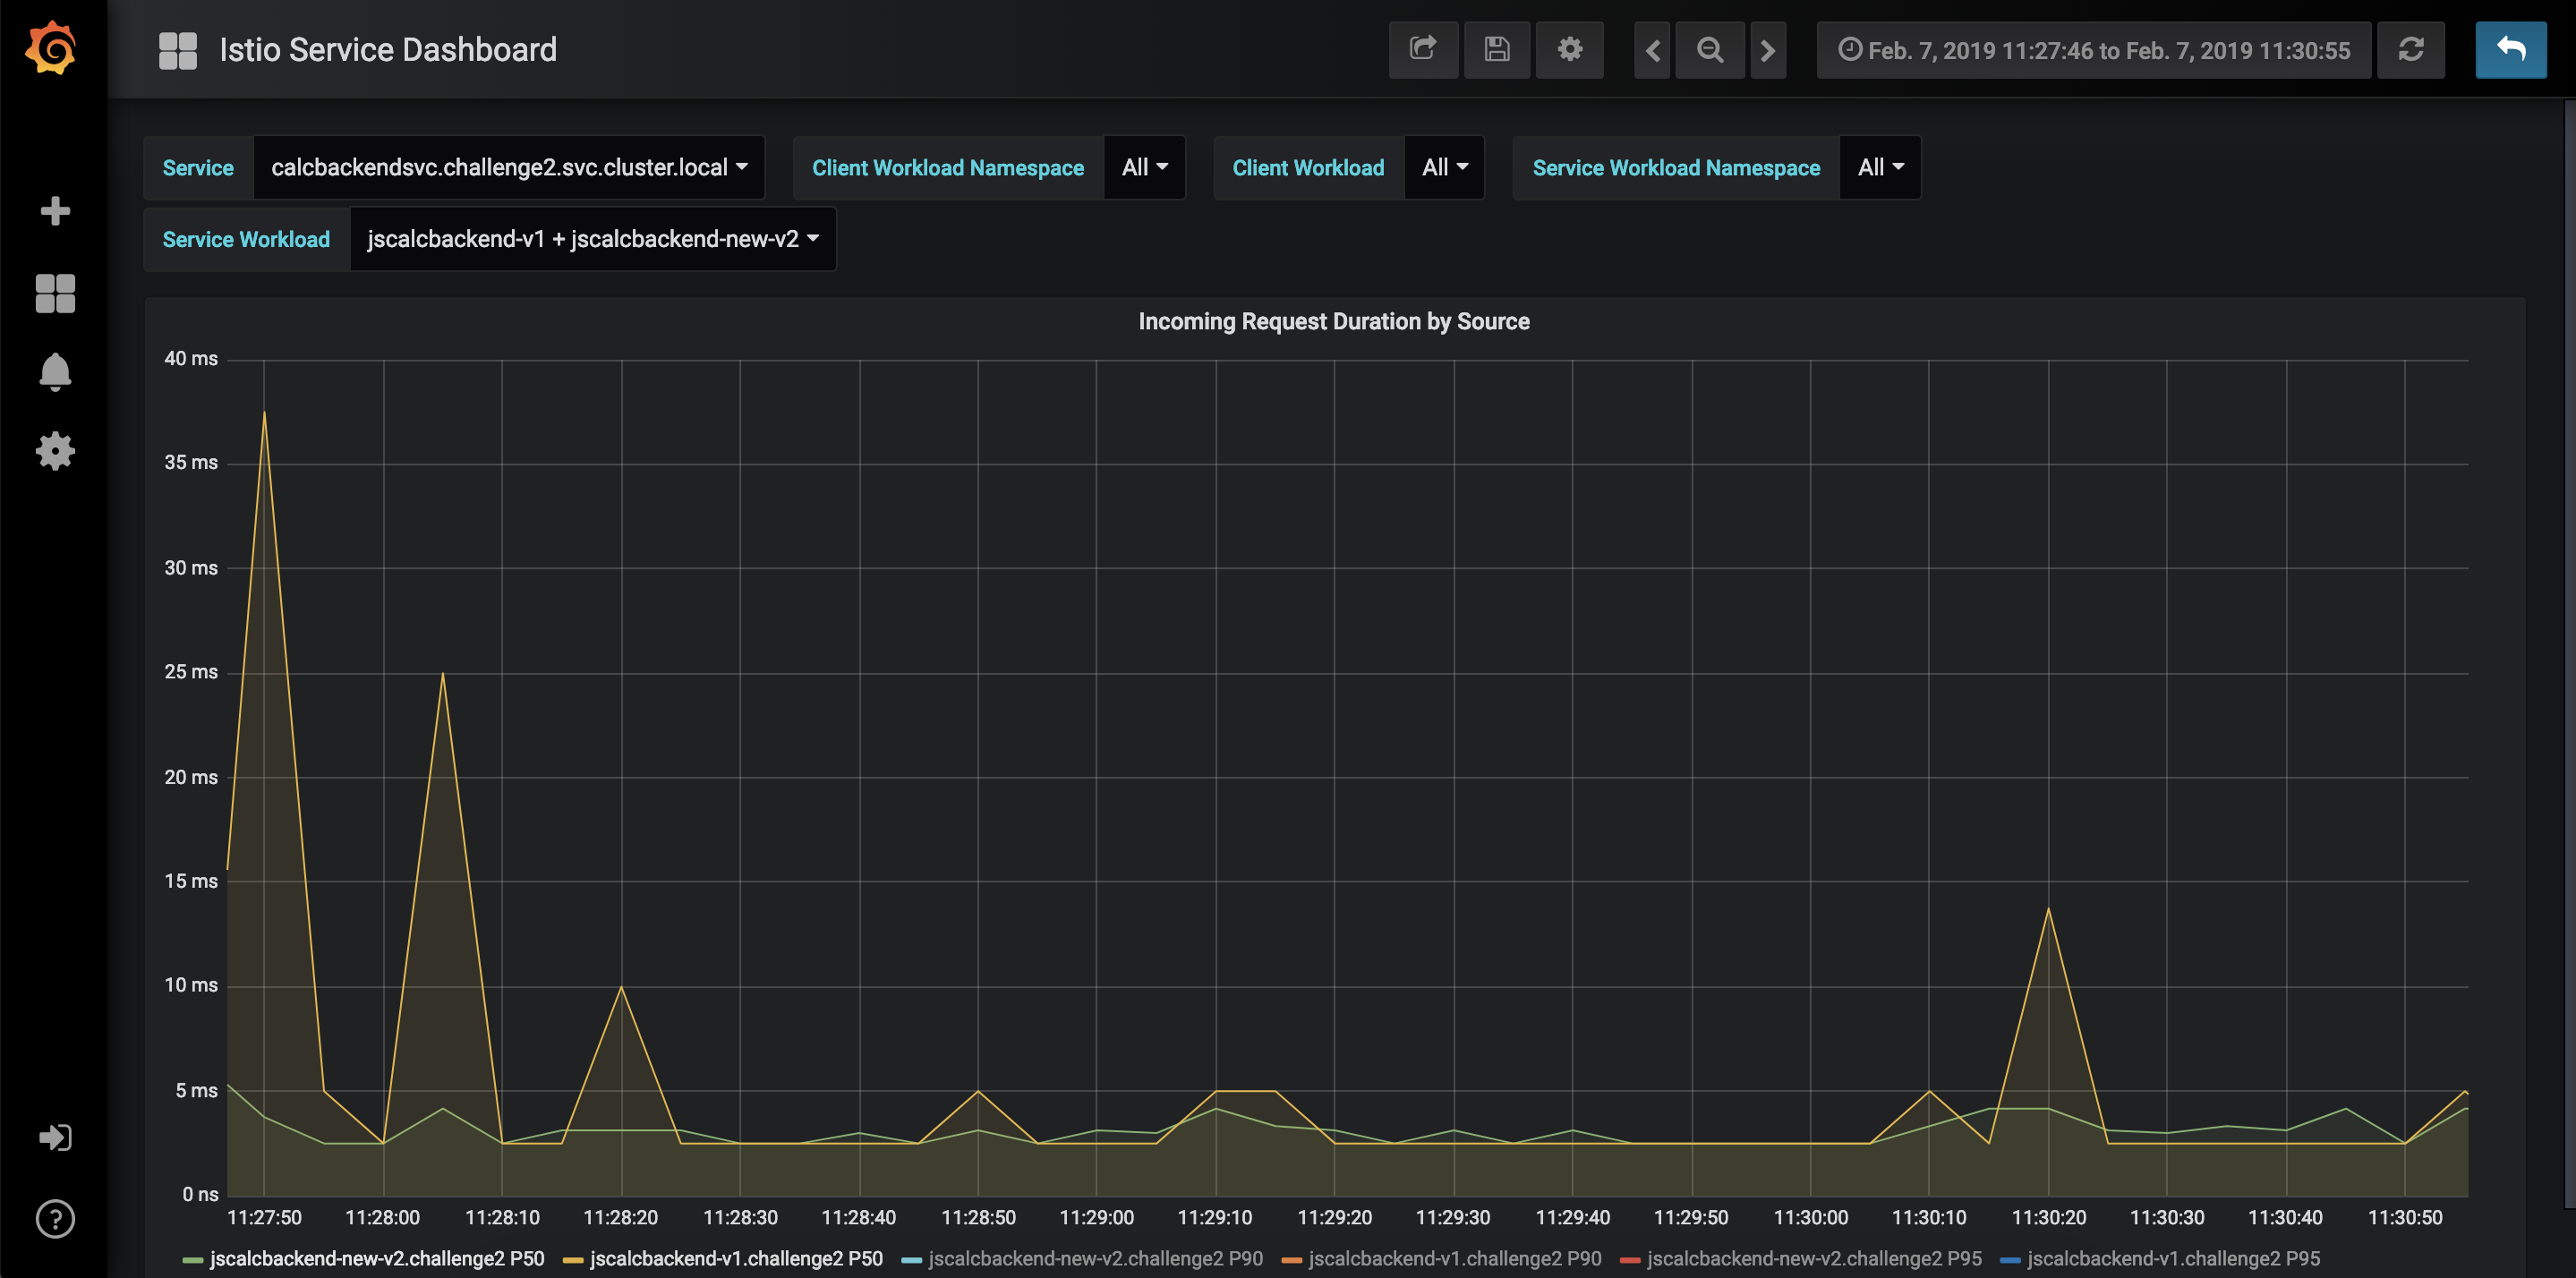Open Client Workload All dropdown
2576x1278 pixels.
[1445, 168]
